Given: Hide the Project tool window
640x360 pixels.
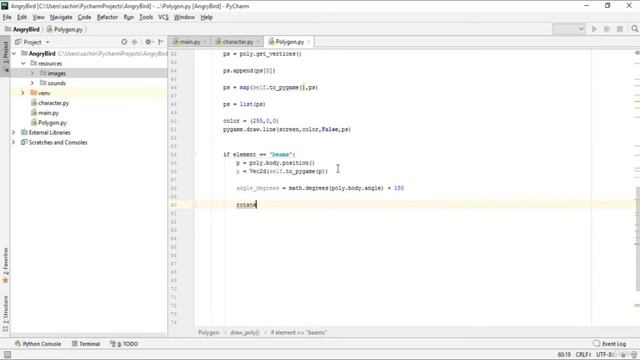Looking at the screenshot, I should 161,42.
